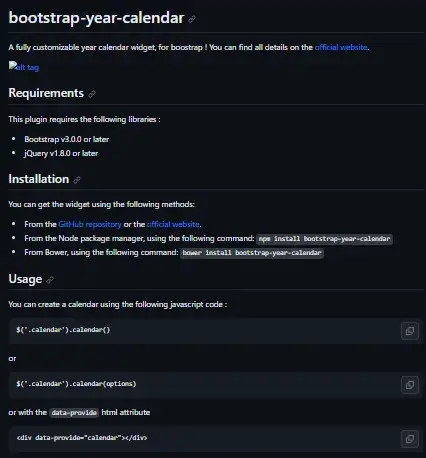Click 'You can get the widget' sentence
Image resolution: width=426 pixels, height=458 pixels.
click(x=102, y=204)
